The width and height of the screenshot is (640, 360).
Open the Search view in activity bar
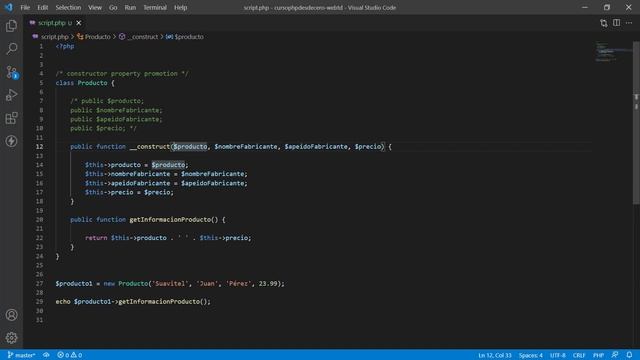pos(11,49)
